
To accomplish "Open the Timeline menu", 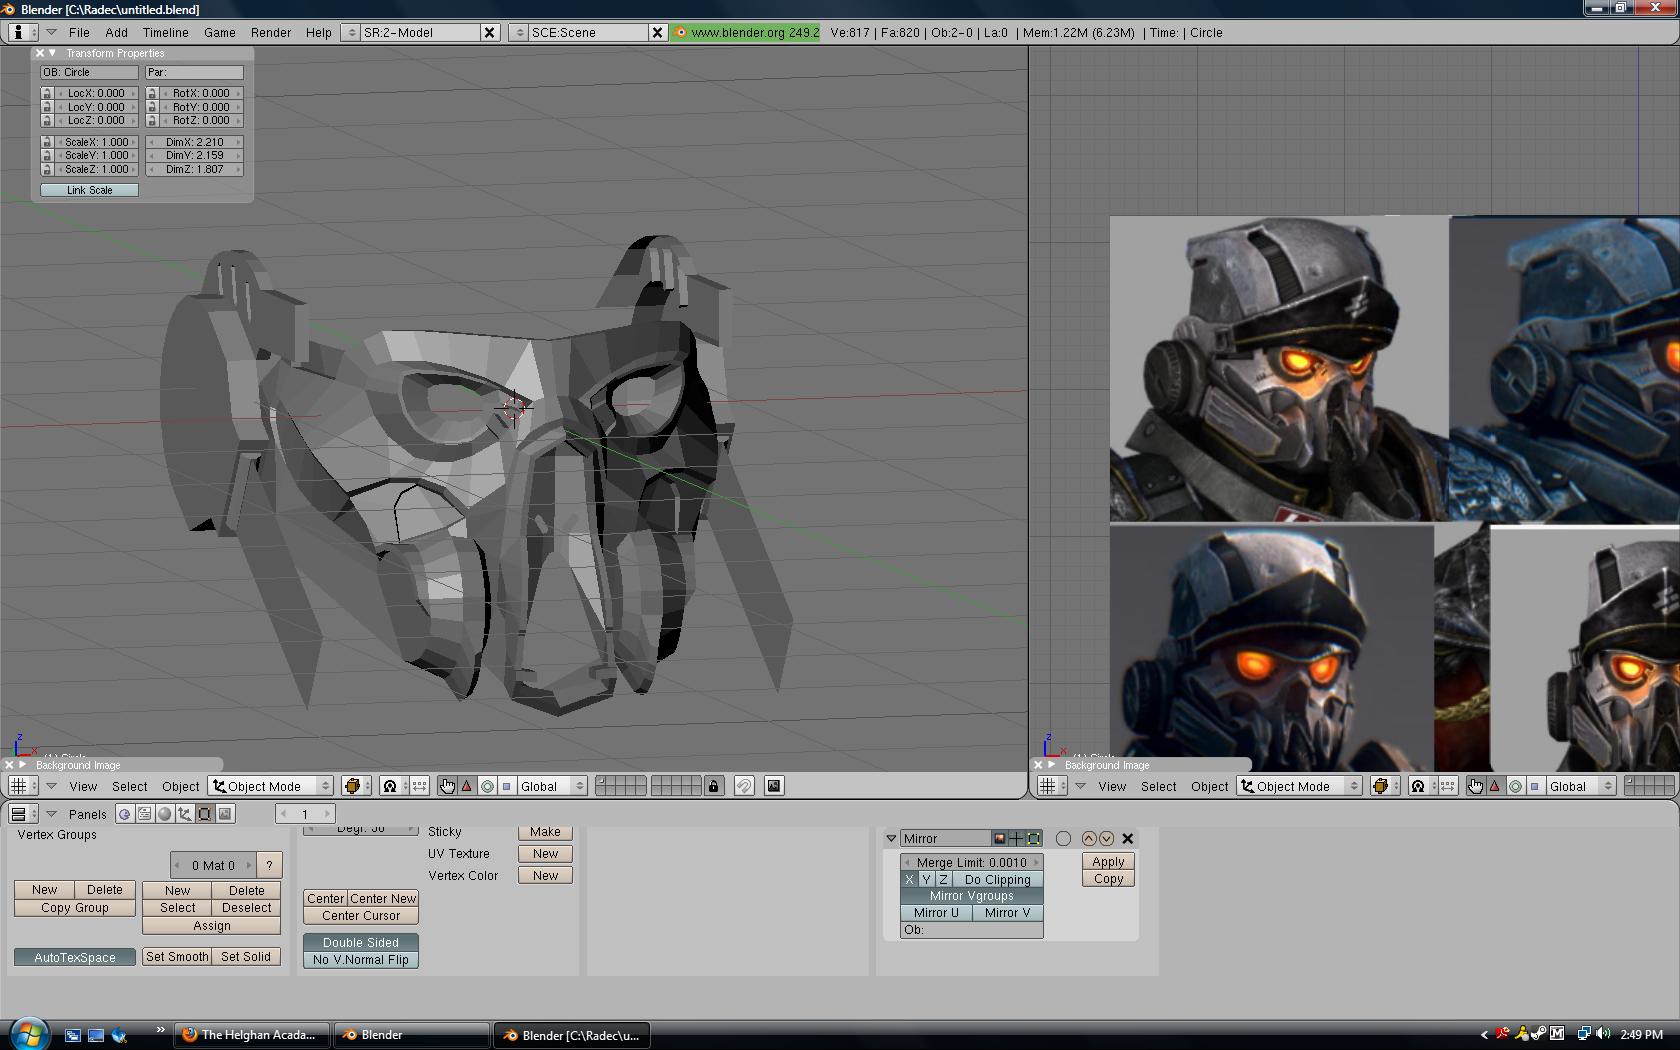I will coord(165,33).
